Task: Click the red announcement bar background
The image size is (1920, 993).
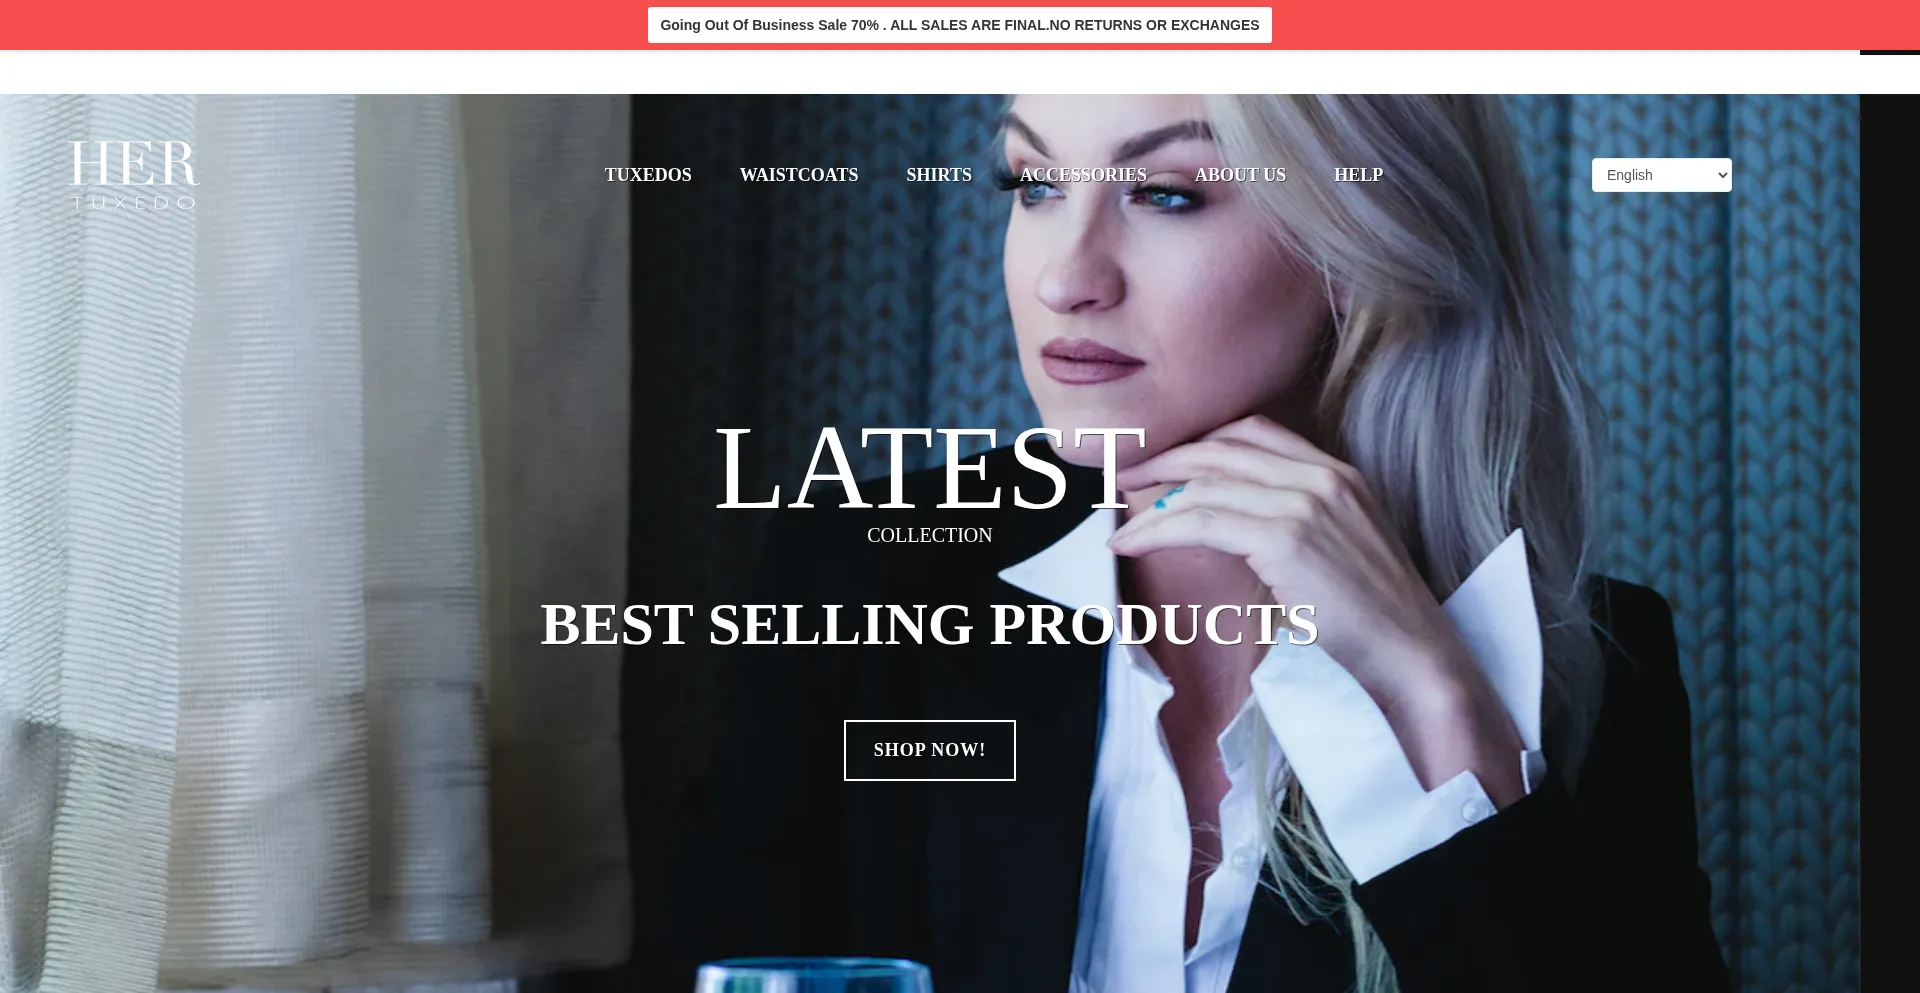Action: [x=320, y=25]
